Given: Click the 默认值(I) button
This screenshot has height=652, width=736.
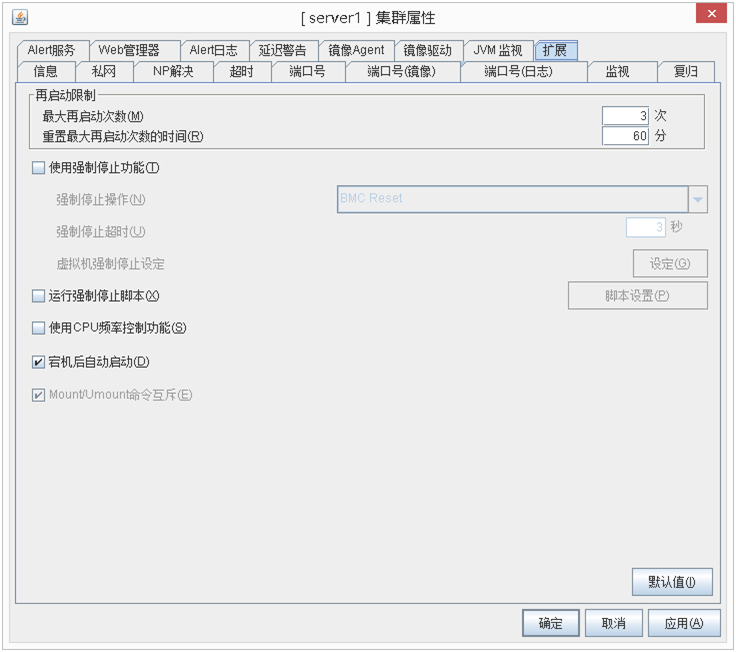Looking at the screenshot, I should coord(672,582).
